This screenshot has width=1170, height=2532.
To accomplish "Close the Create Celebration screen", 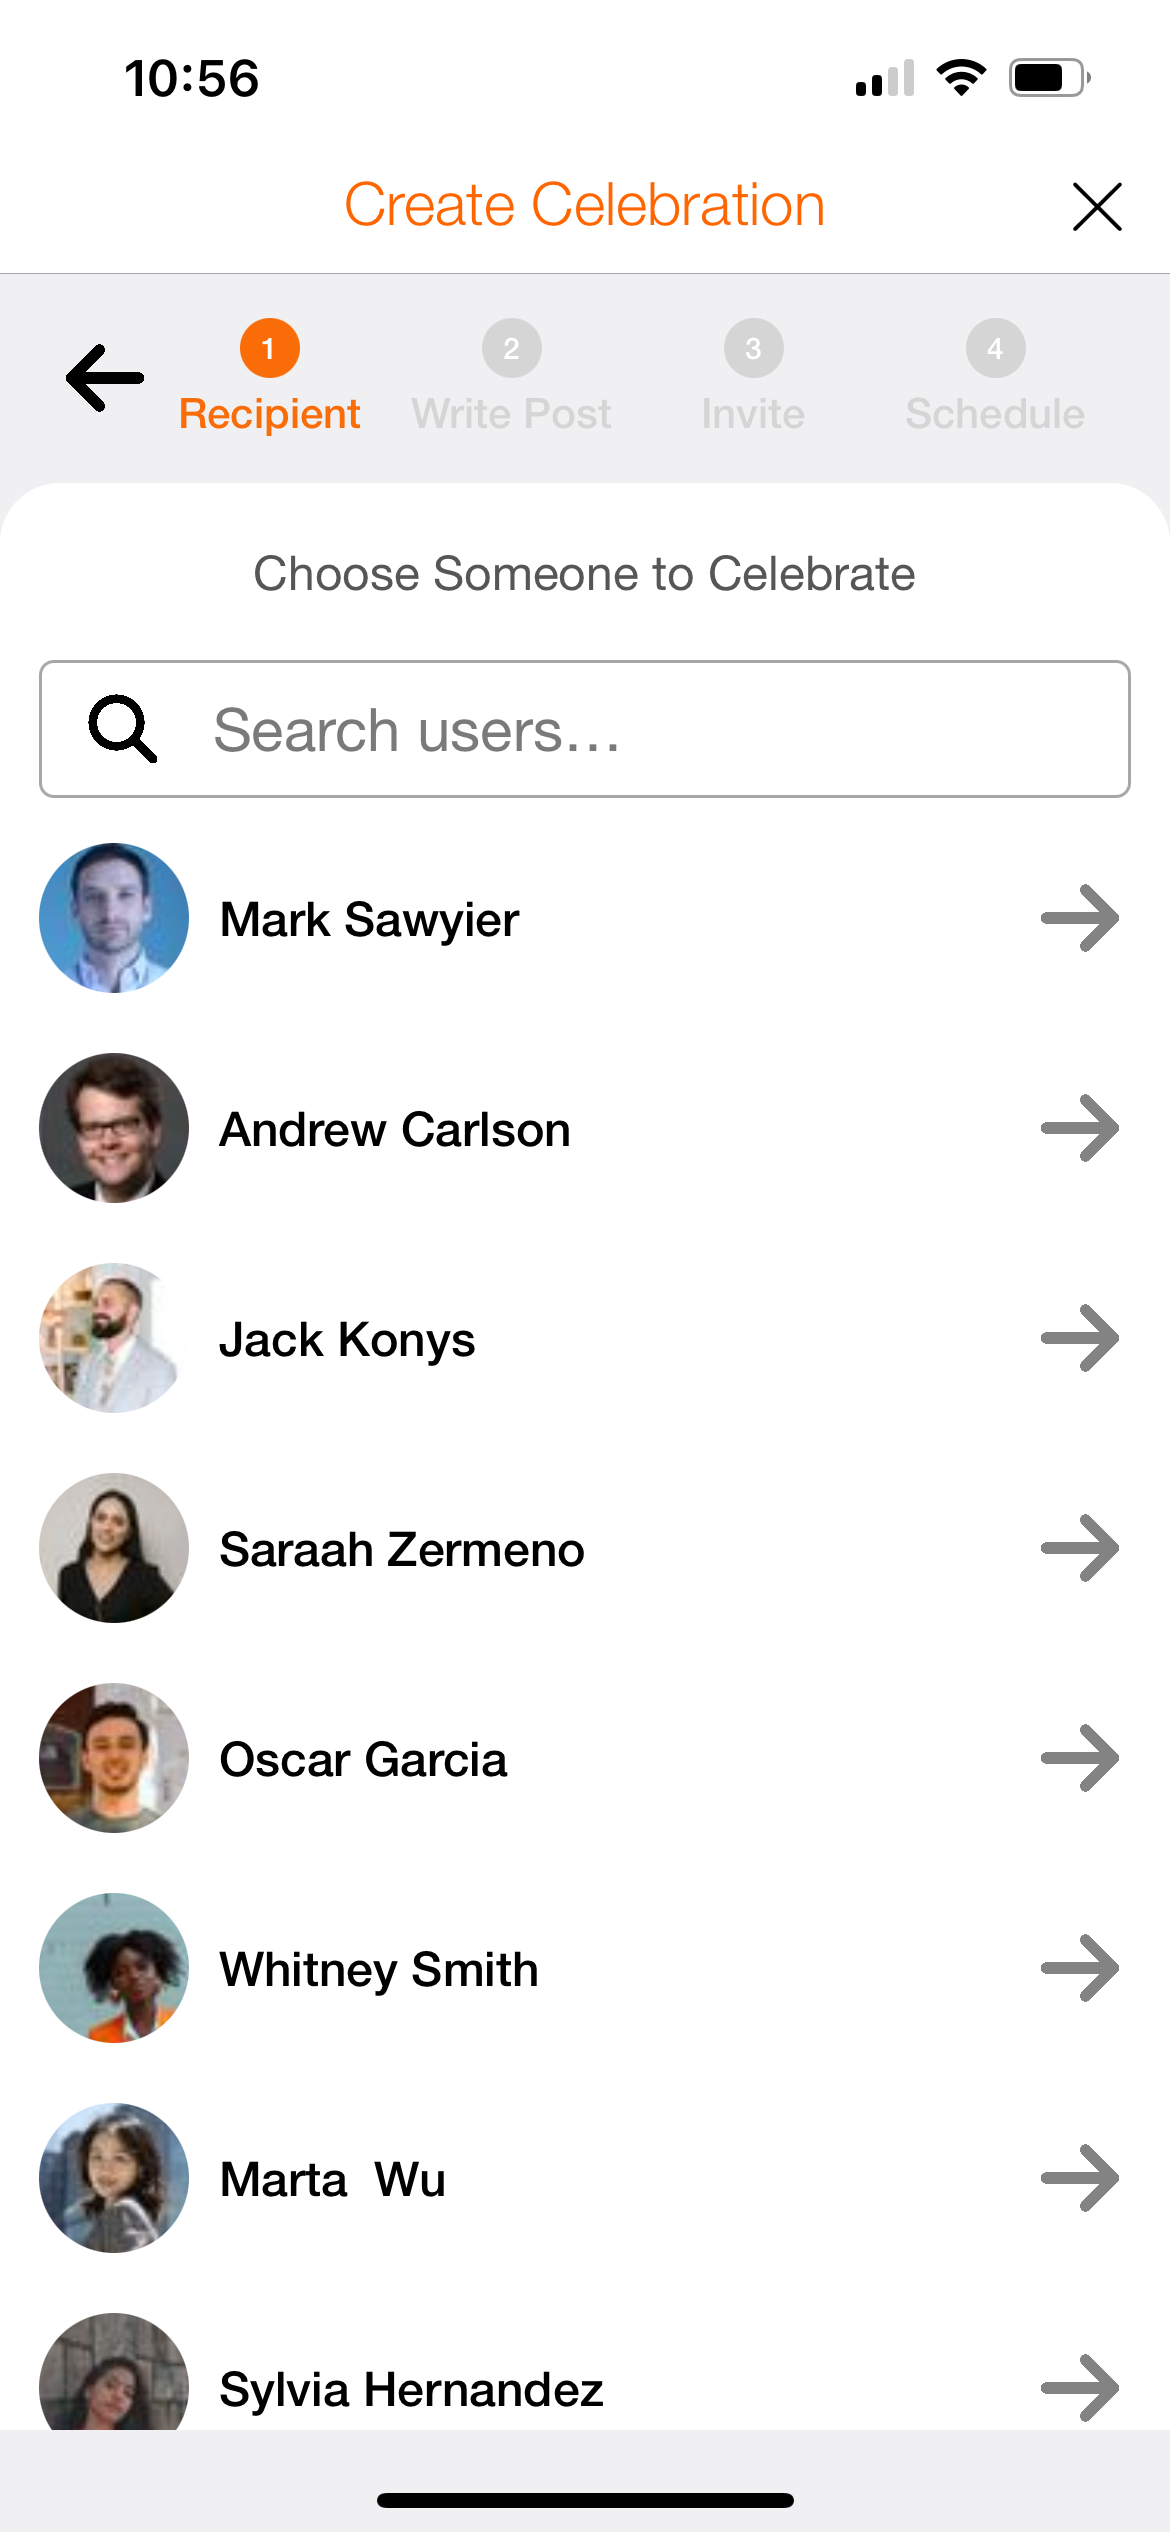I will (1097, 207).
